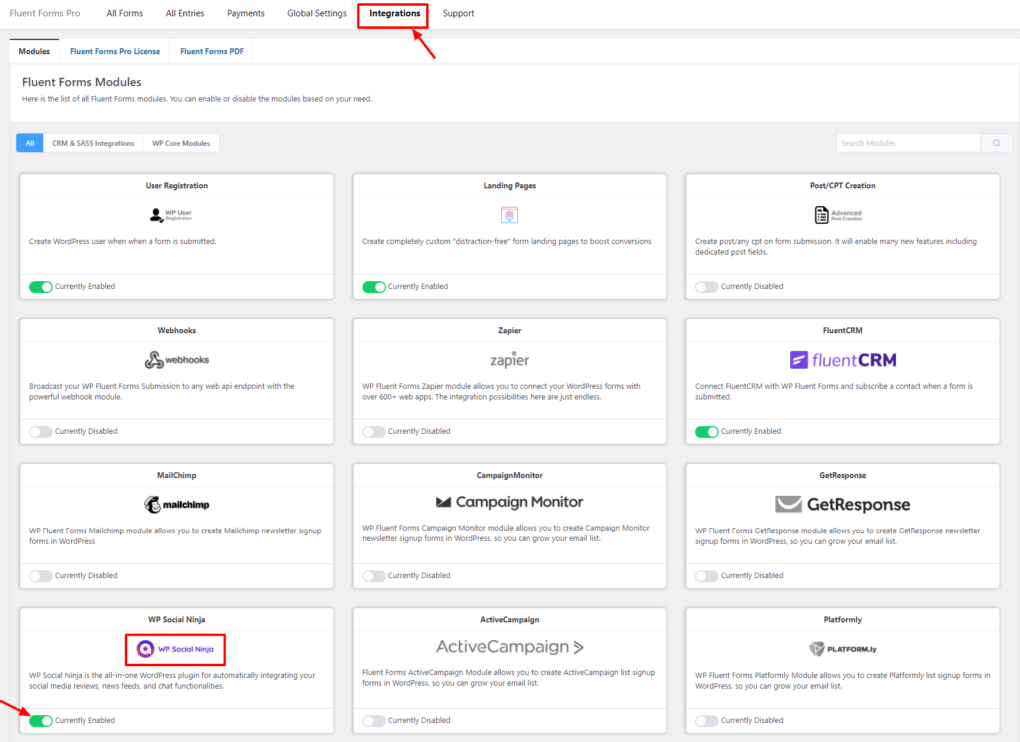This screenshot has width=1020, height=742.
Task: Enable the ActiveCampaign module toggle
Action: [x=373, y=721]
